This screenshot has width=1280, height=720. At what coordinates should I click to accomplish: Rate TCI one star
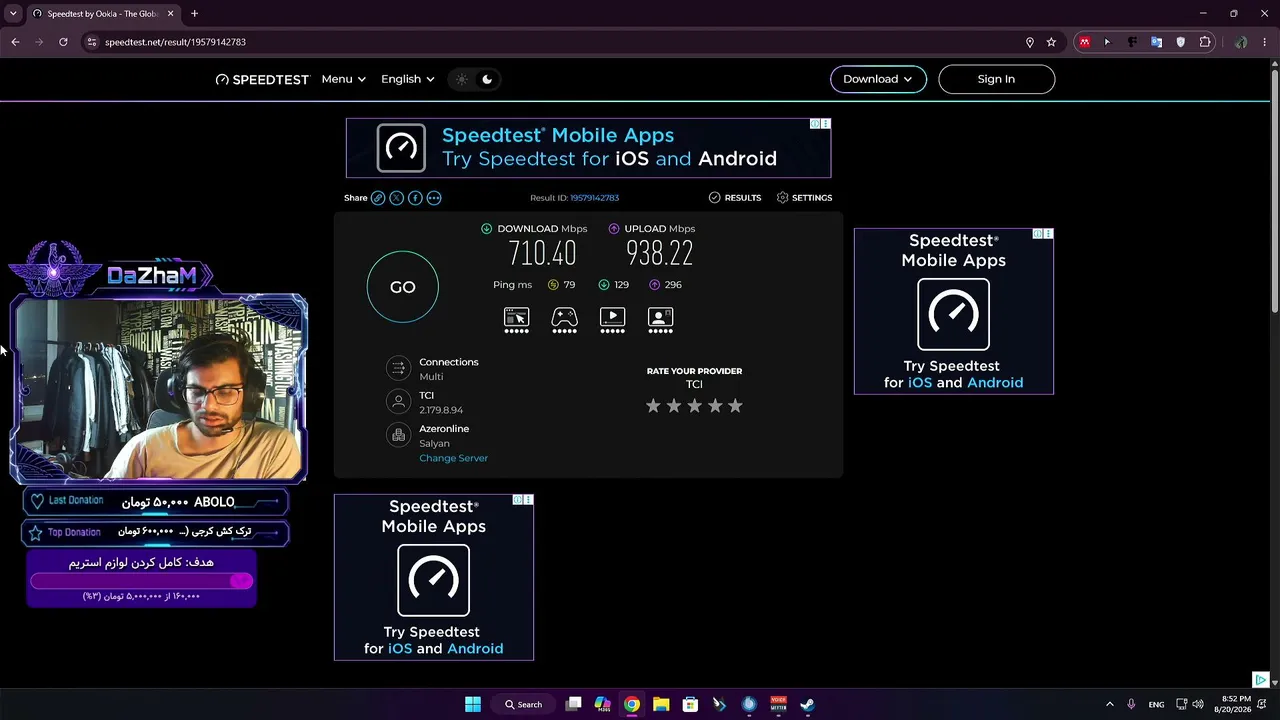pos(653,406)
